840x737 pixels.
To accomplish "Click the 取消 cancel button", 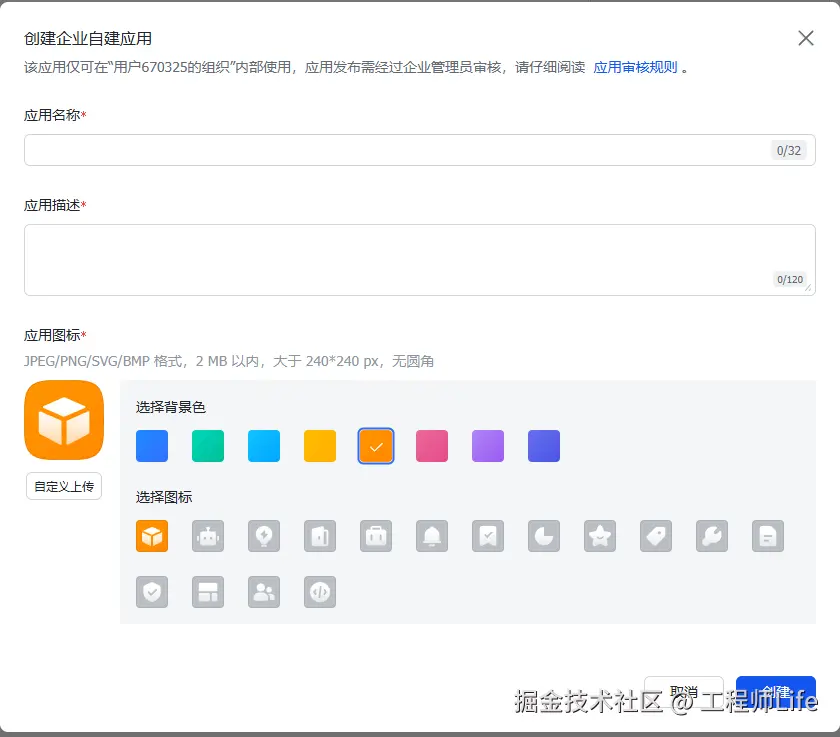I will tap(684, 692).
